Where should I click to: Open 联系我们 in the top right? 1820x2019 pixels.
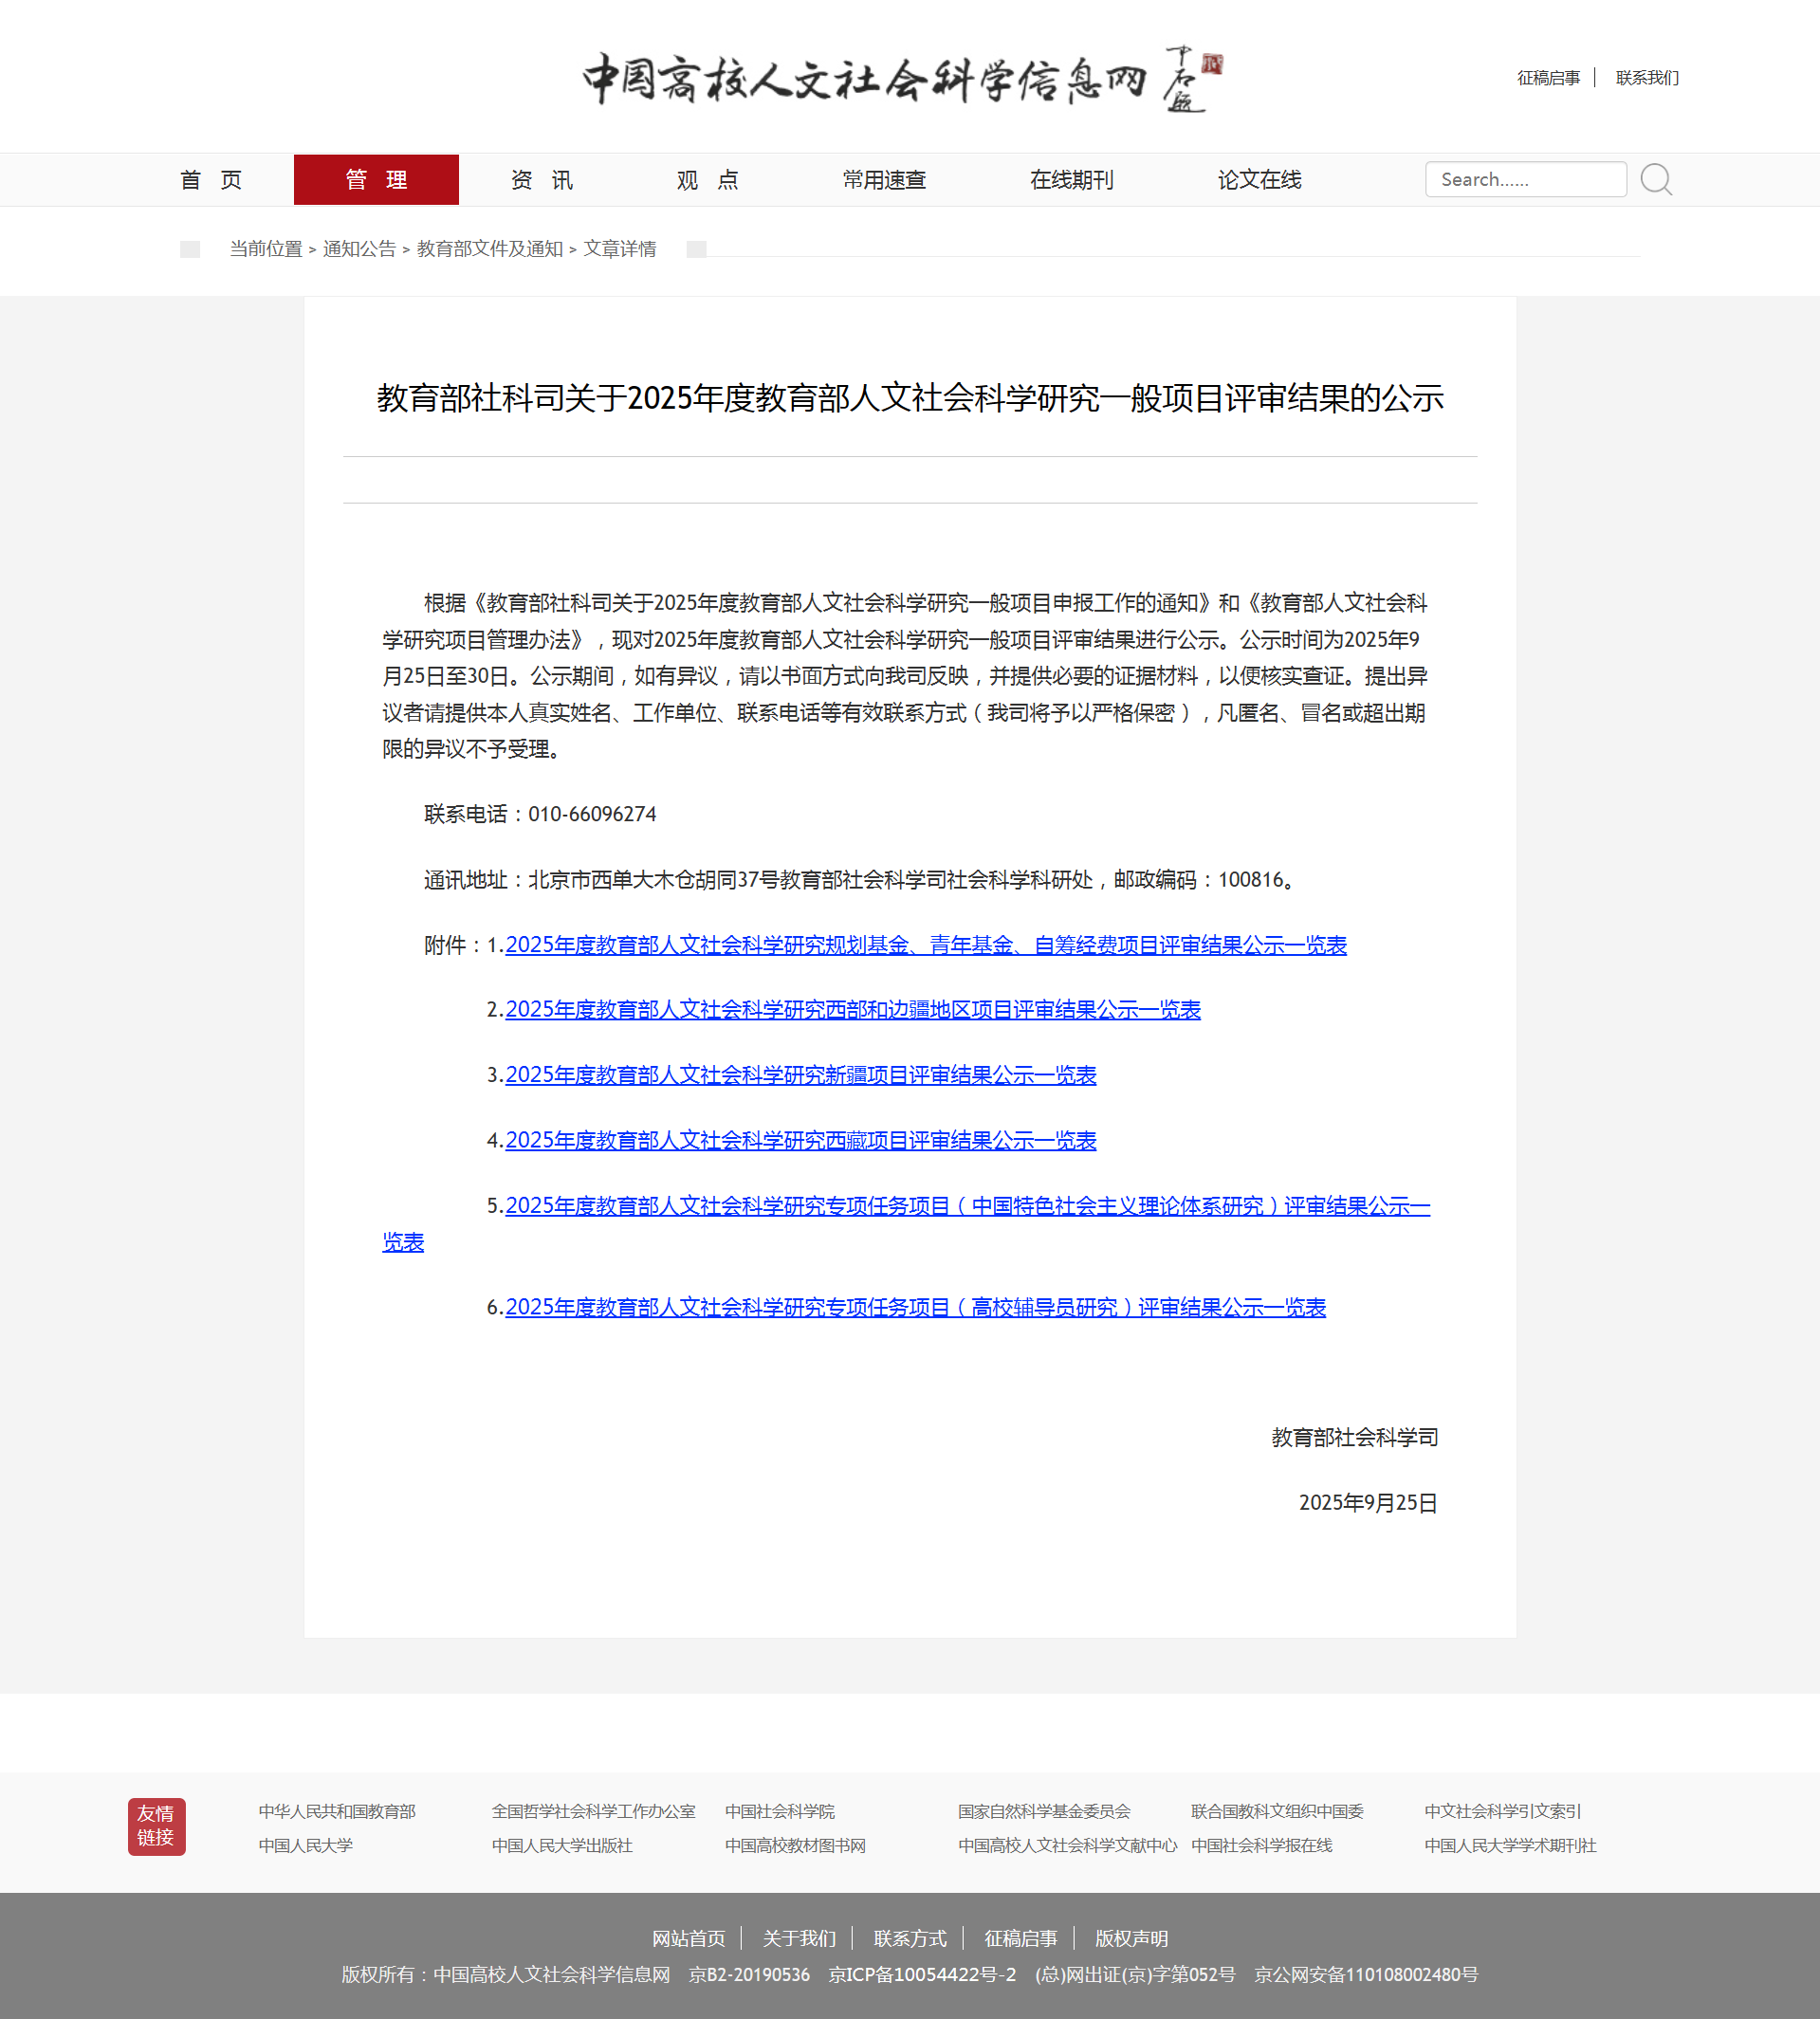click(1646, 78)
